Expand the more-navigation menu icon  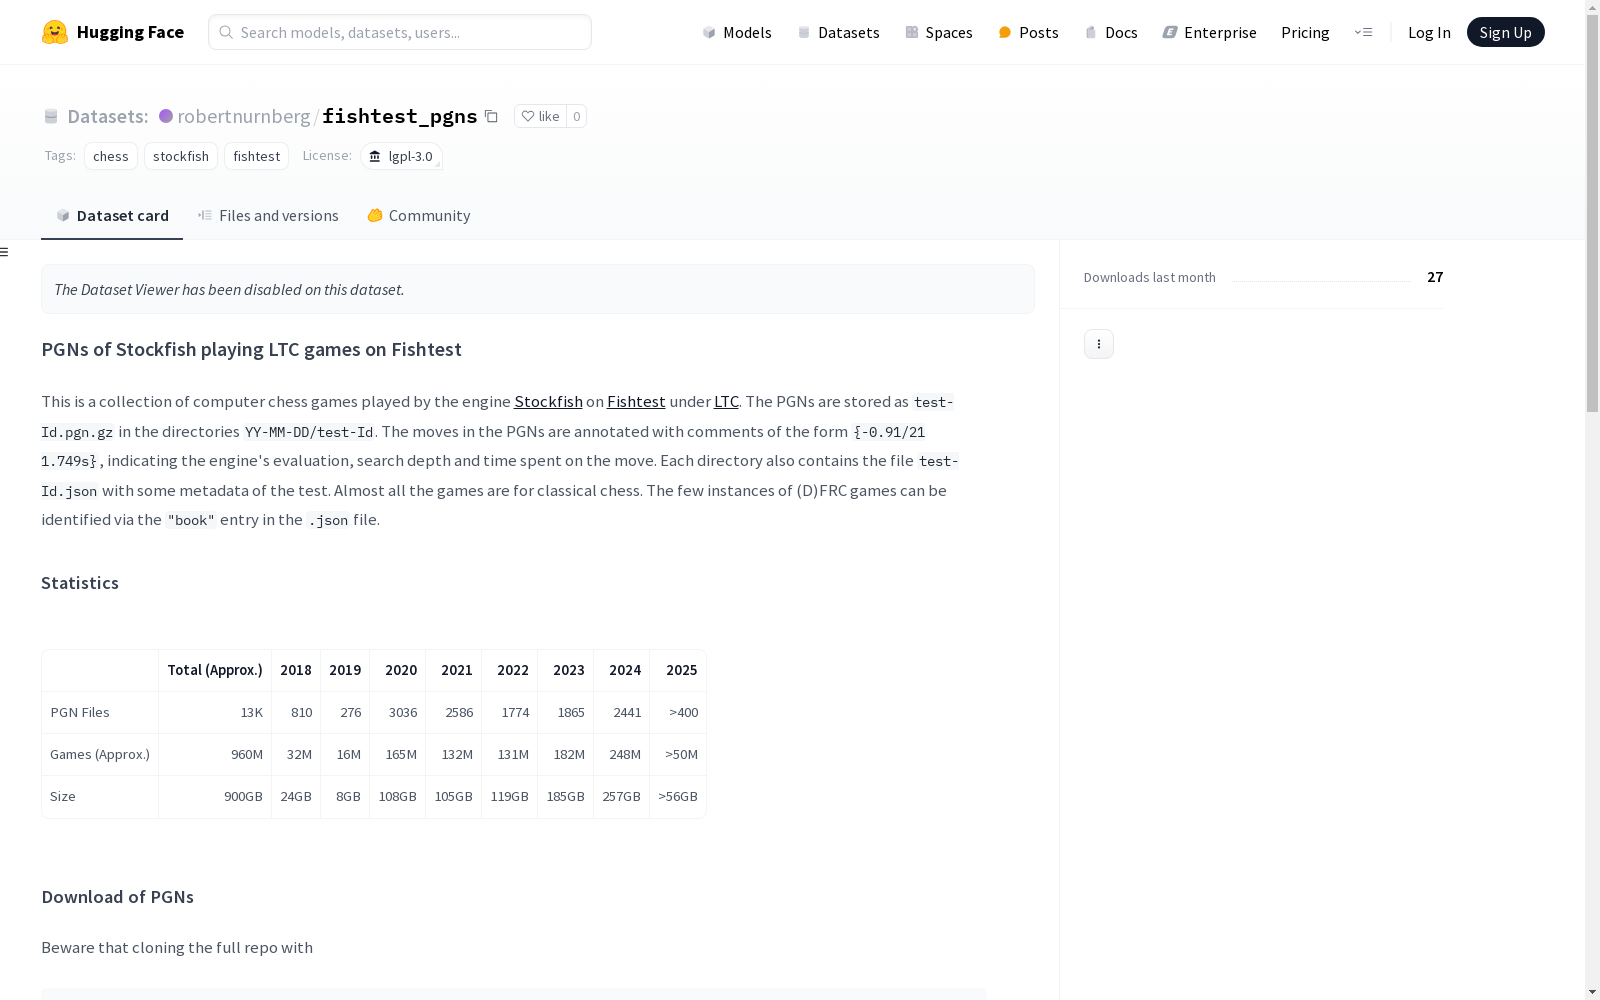click(x=1363, y=32)
